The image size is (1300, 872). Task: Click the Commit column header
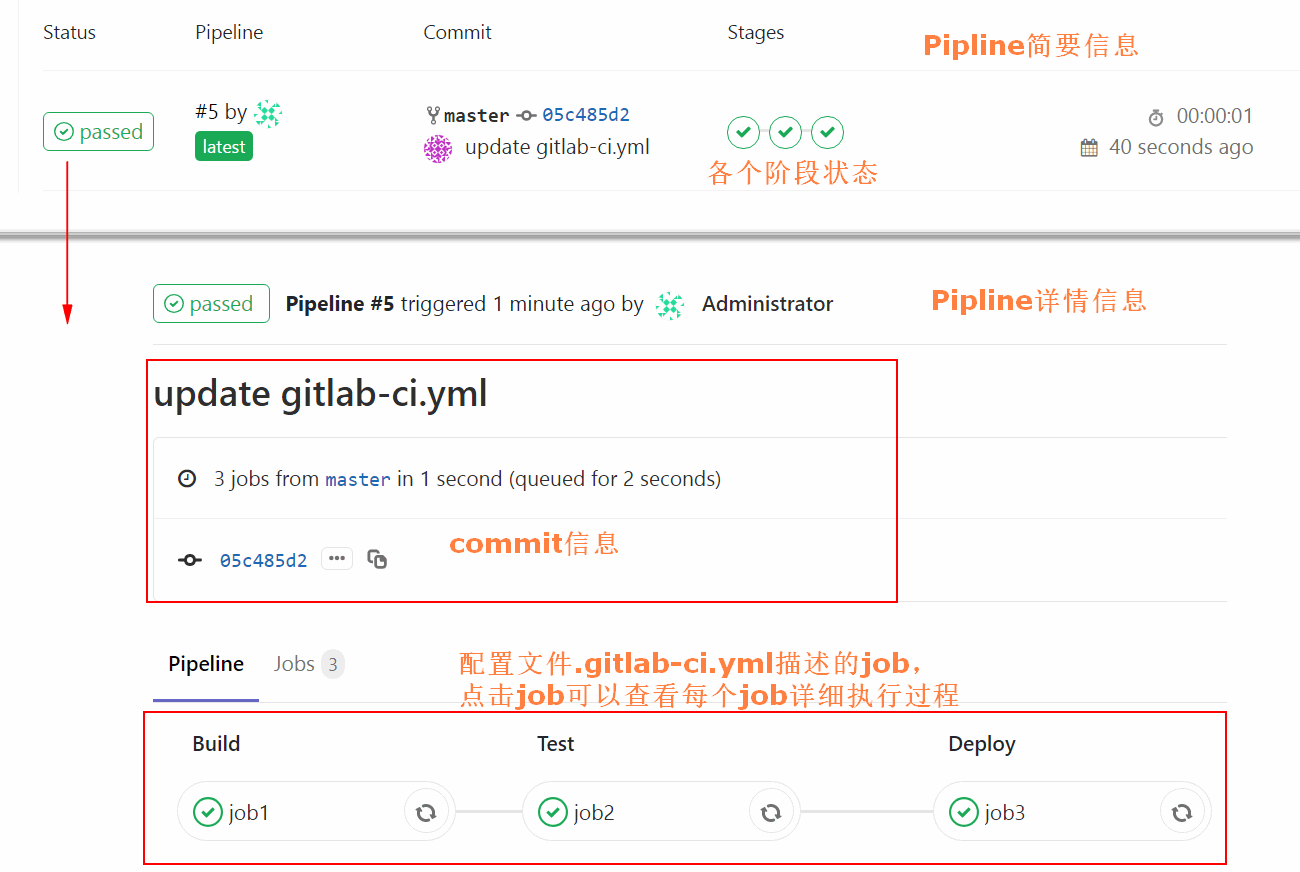pyautogui.click(x=457, y=32)
